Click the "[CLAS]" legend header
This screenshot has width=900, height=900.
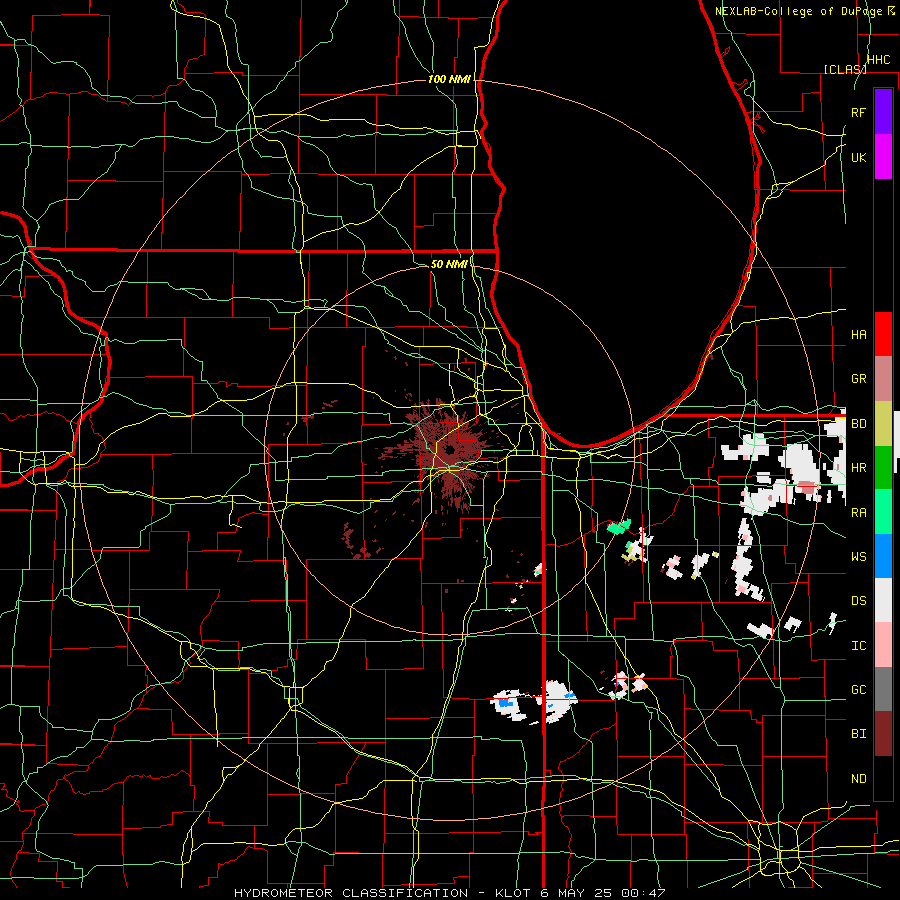pyautogui.click(x=845, y=69)
